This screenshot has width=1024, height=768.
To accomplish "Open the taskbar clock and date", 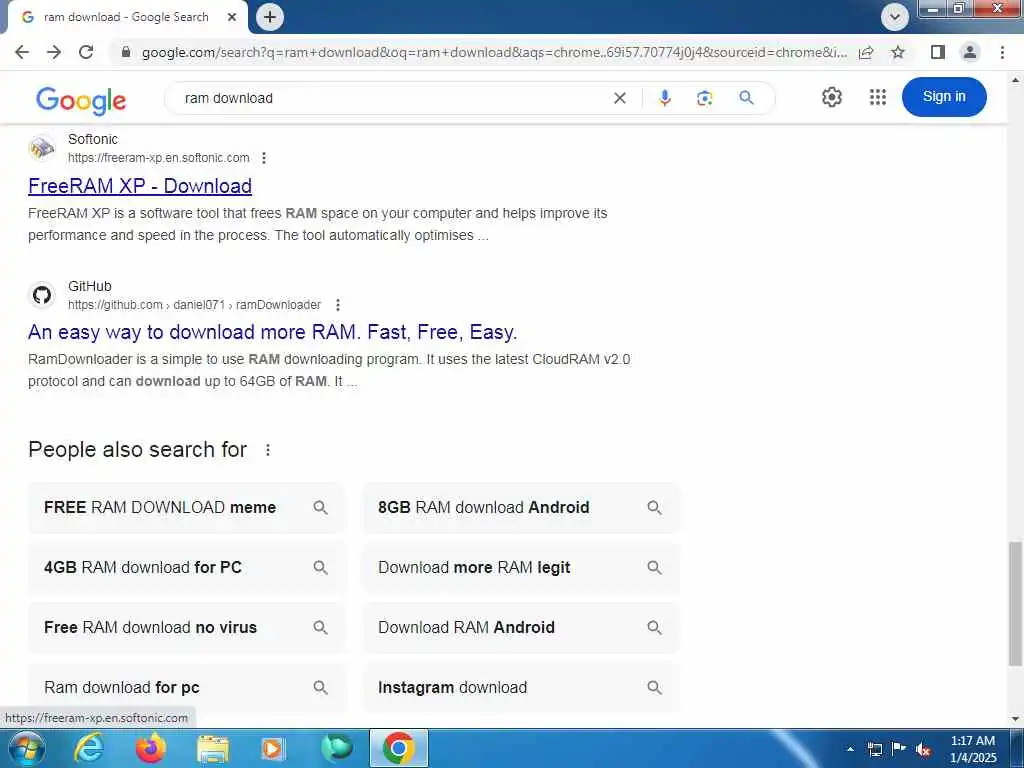I will point(972,749).
